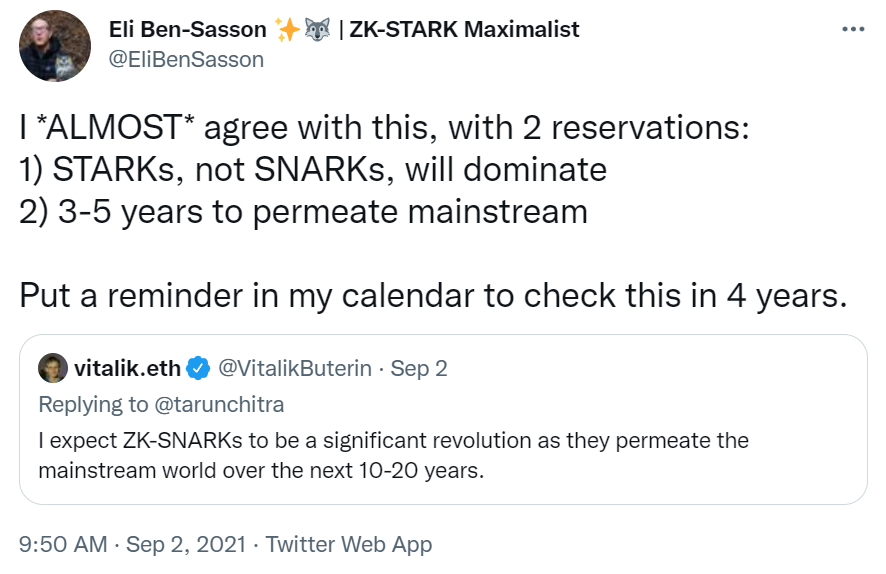Click the 9:50 AM tweet timestamp
The height and width of the screenshot is (574, 886).
62,544
